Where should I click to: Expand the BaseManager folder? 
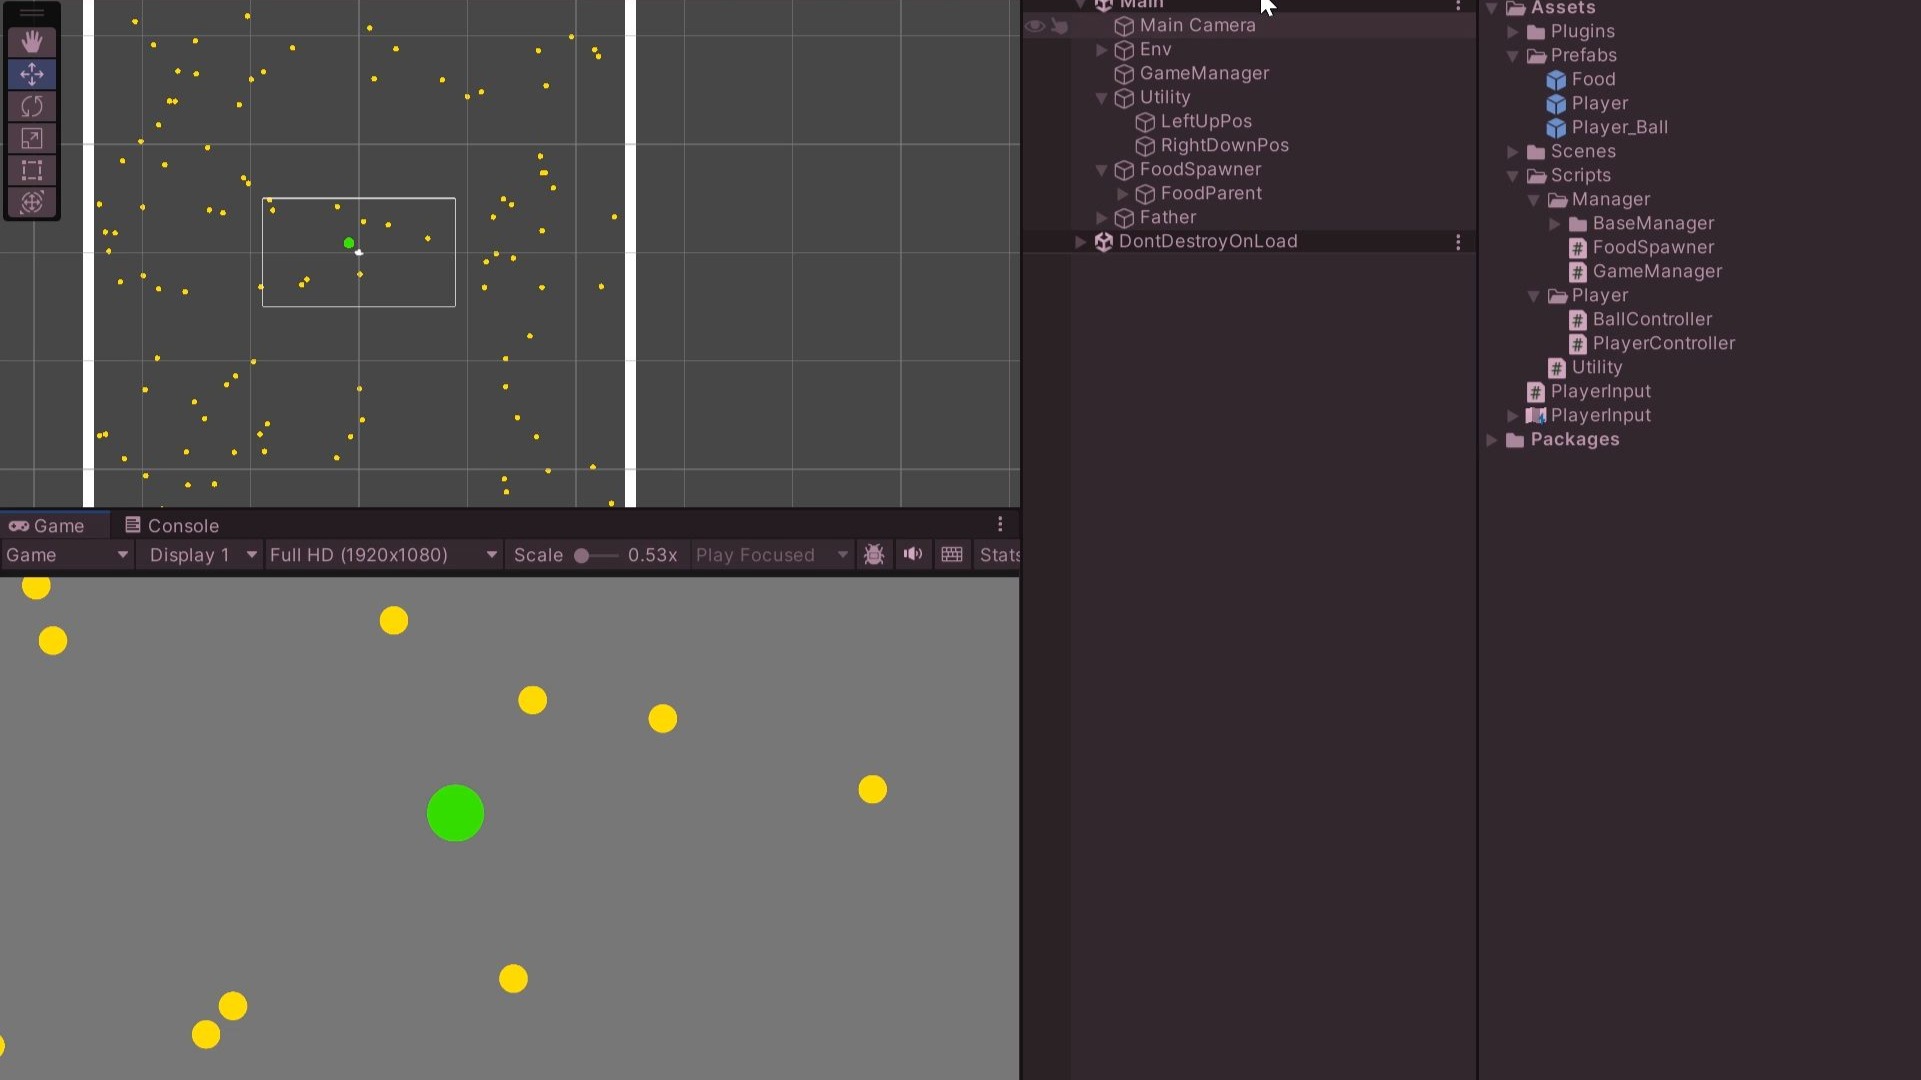point(1555,224)
